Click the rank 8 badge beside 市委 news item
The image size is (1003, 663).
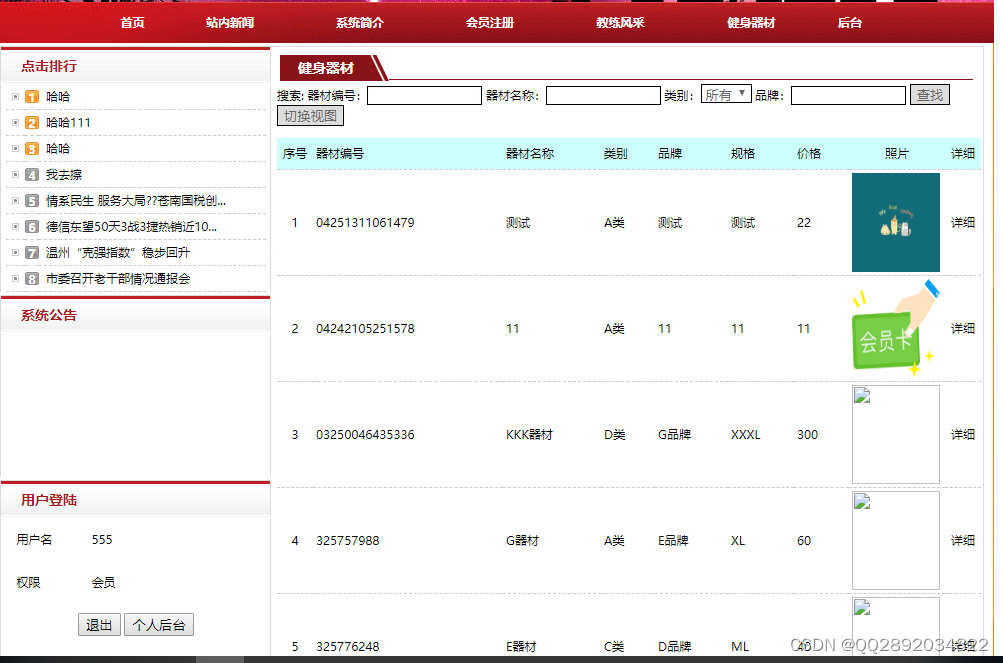coord(30,278)
